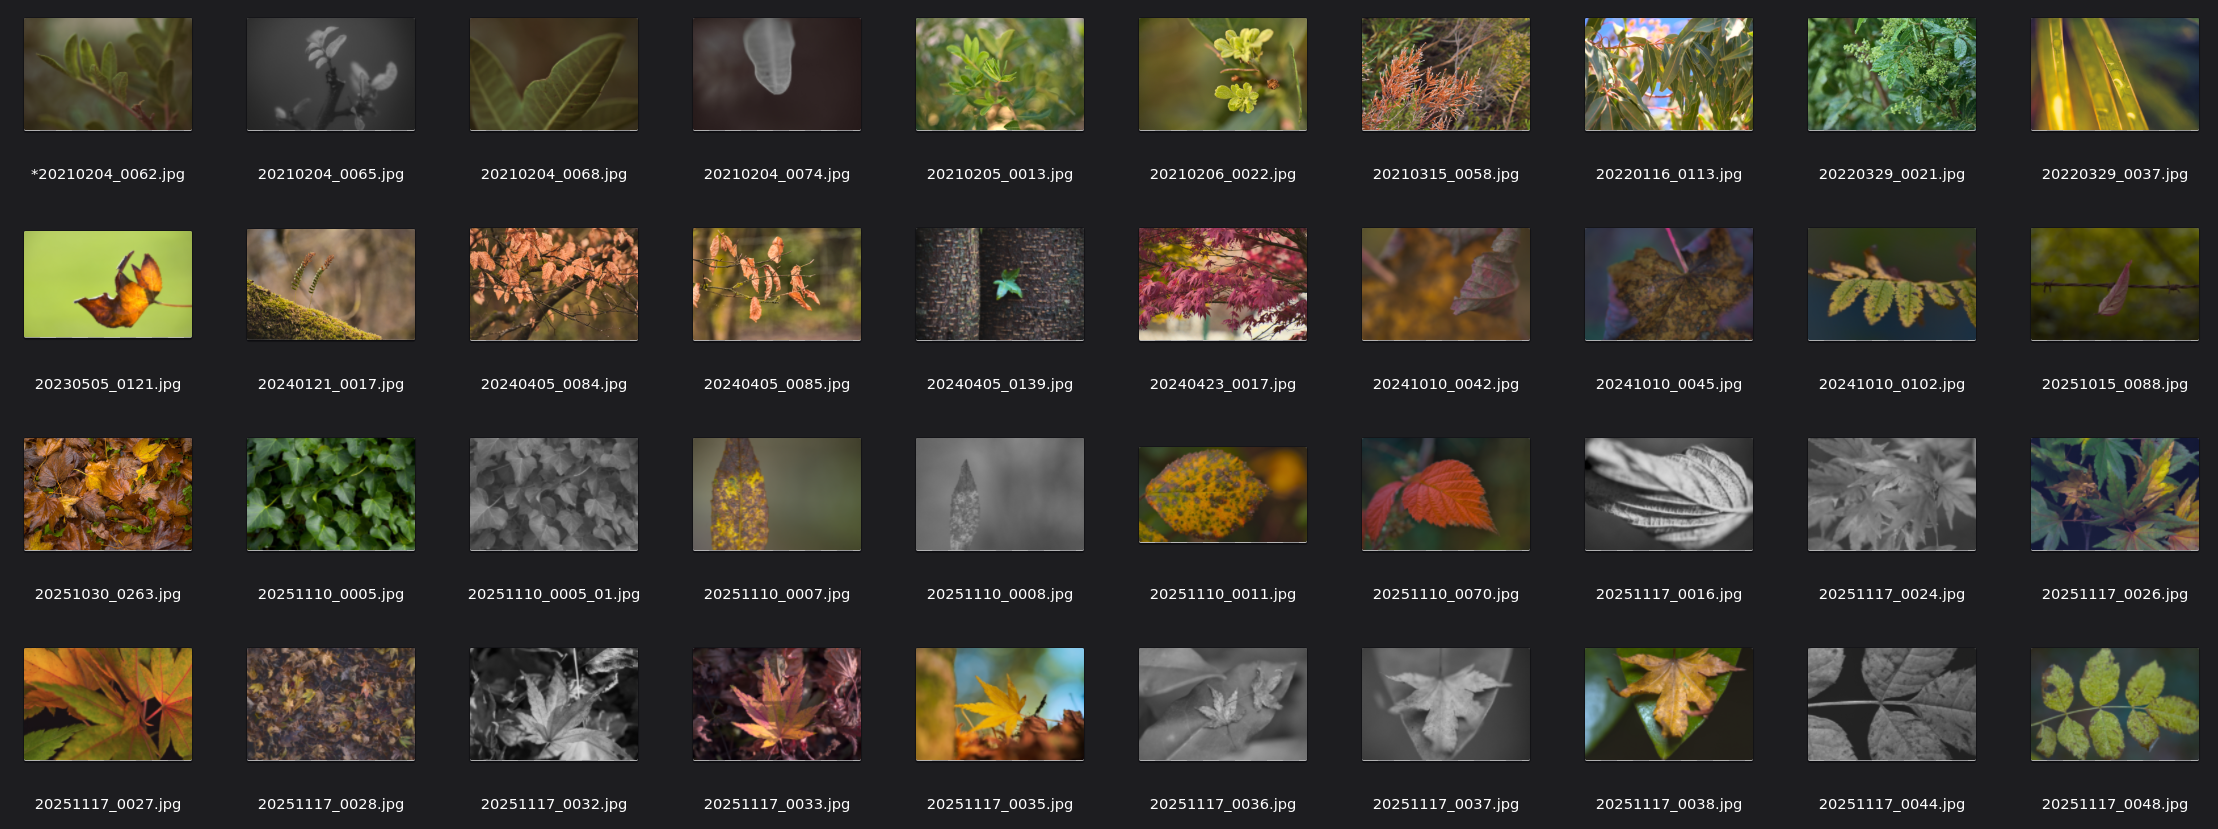Select leaf on green background 20230505_0121.jpg
This screenshot has height=829, width=2218.
tap(108, 284)
